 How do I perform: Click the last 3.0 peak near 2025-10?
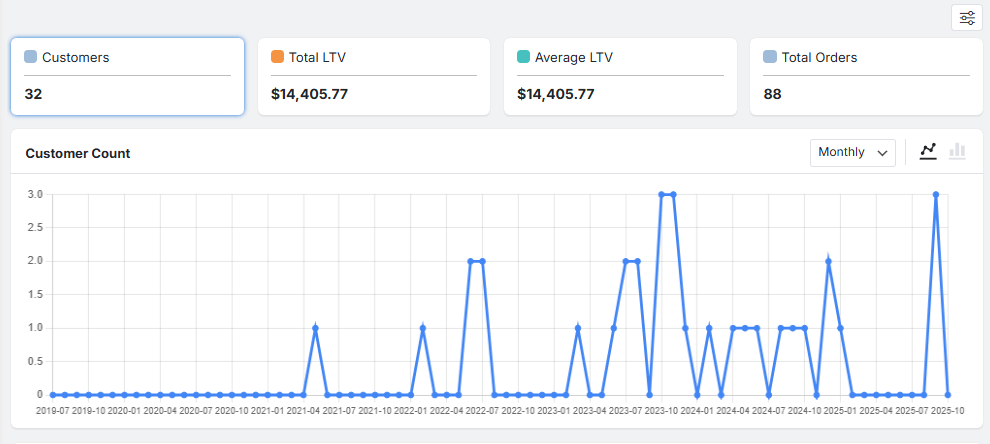[x=935, y=194]
